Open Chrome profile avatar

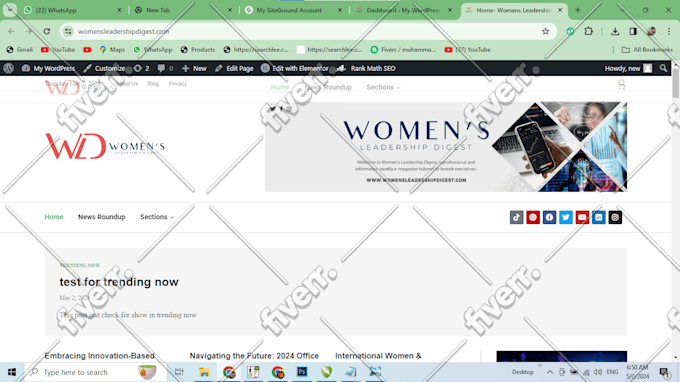(651, 31)
